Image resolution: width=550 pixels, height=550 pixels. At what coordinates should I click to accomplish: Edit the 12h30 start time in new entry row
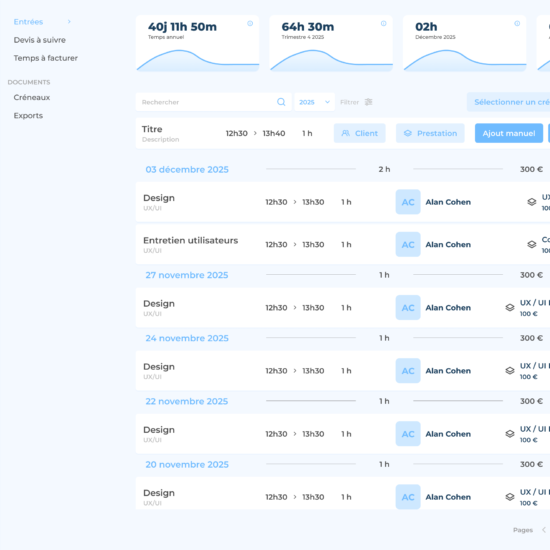point(237,133)
